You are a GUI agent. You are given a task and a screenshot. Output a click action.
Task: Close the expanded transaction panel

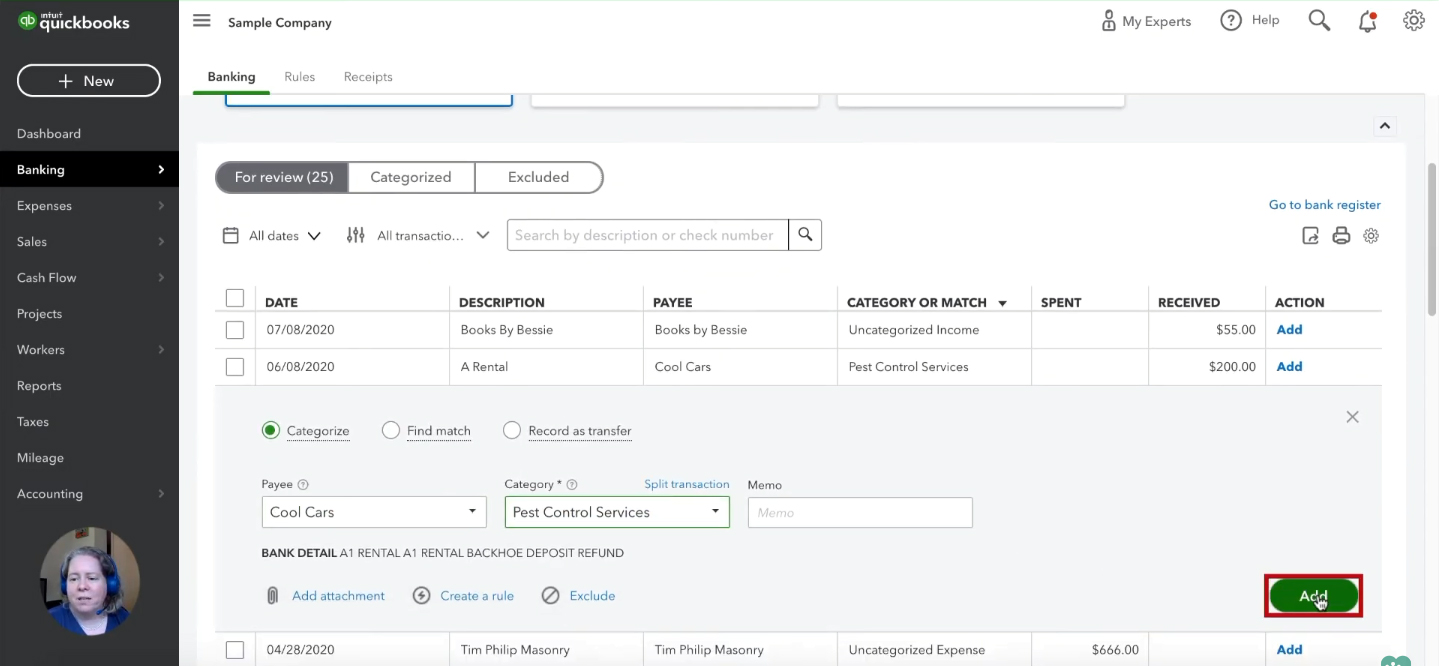click(x=1352, y=417)
